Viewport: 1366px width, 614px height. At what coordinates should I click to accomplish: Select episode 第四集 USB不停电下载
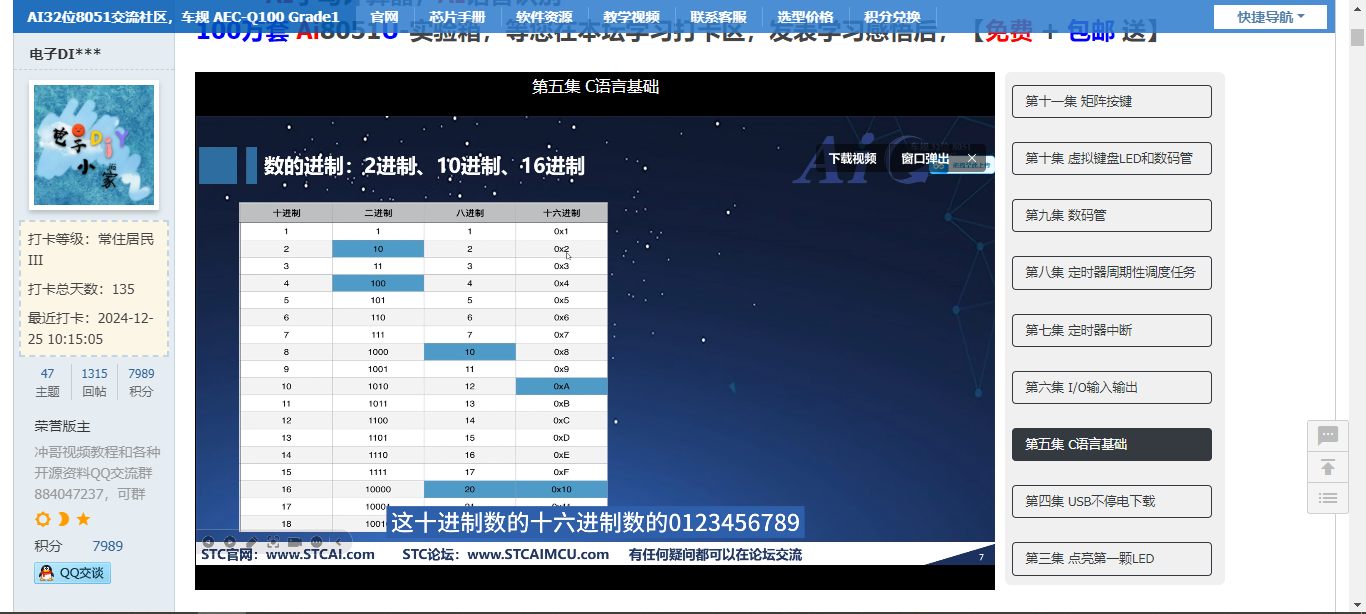click(x=1112, y=501)
